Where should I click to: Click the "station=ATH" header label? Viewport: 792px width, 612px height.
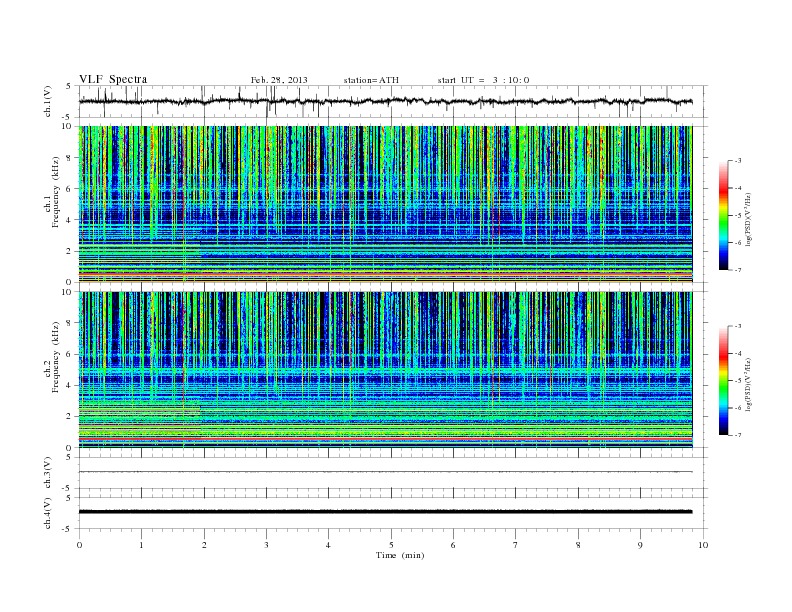coord(371,80)
